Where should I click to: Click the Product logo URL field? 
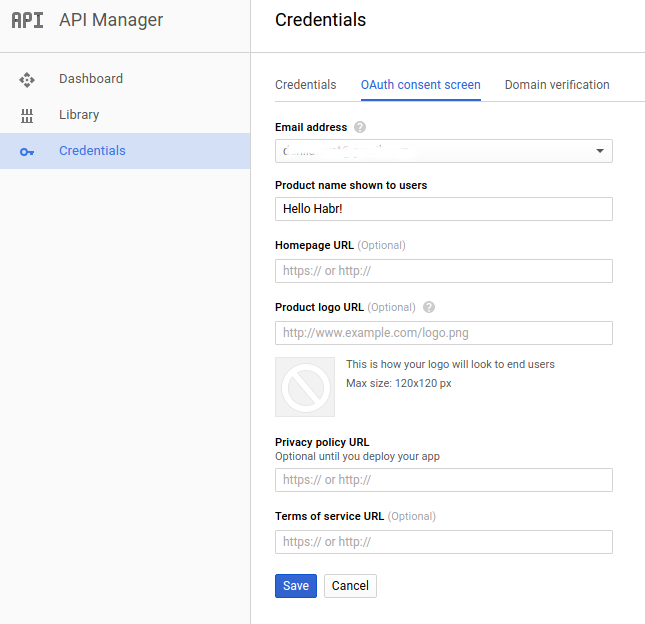coord(443,333)
